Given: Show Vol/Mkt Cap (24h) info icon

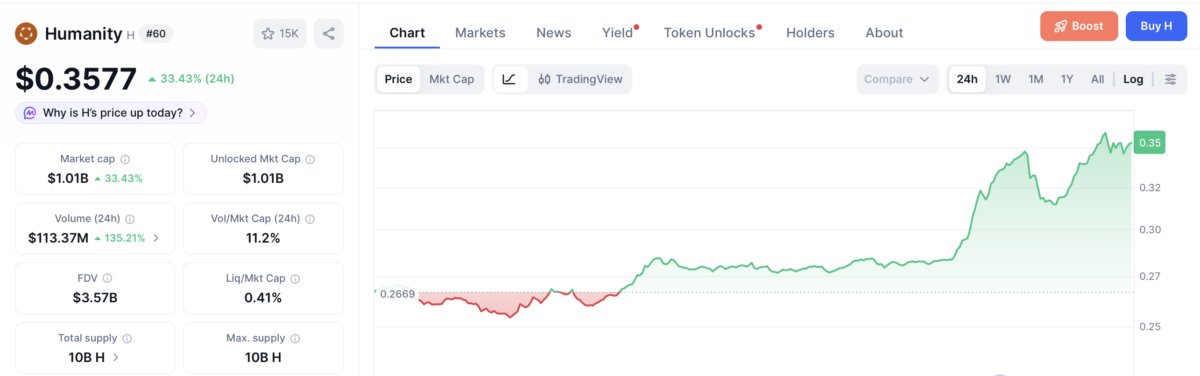Looking at the screenshot, I should click(309, 219).
